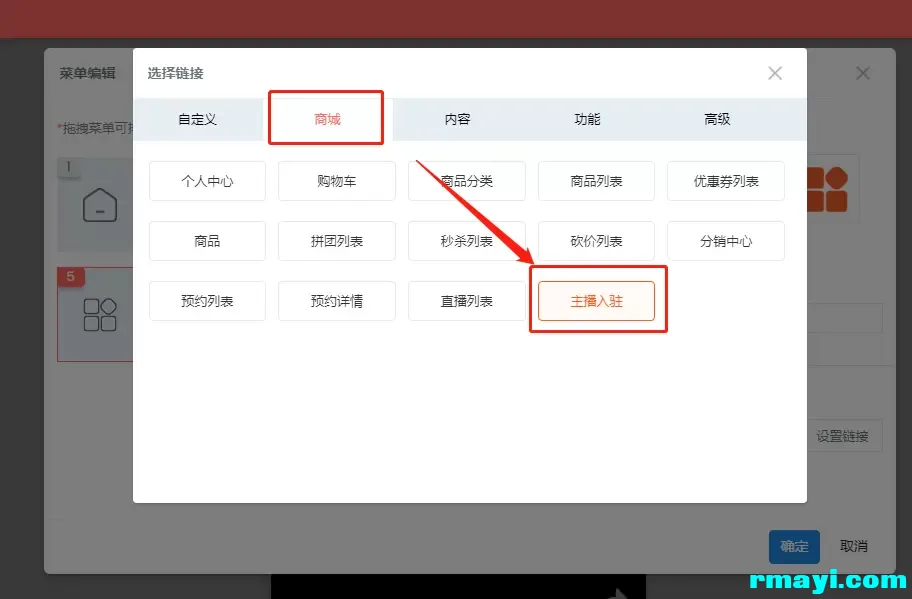Screen dimensions: 912x599
Task: Click 取消 in the 菜单编辑 window
Action: [x=853, y=546]
